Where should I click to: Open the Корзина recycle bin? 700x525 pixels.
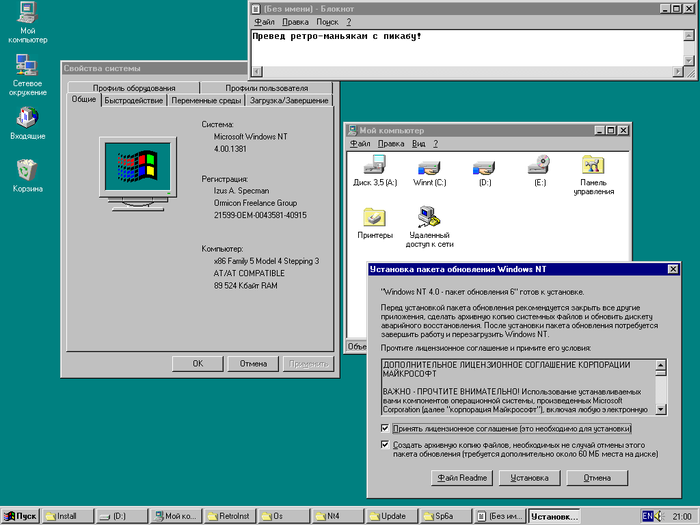(27, 169)
